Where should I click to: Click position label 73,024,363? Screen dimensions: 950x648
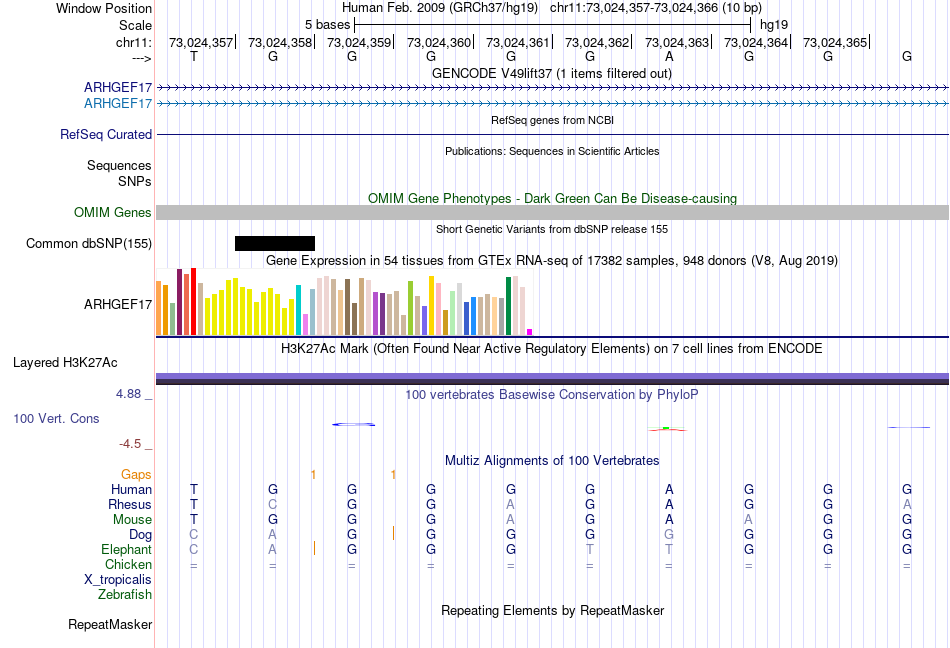point(677,42)
